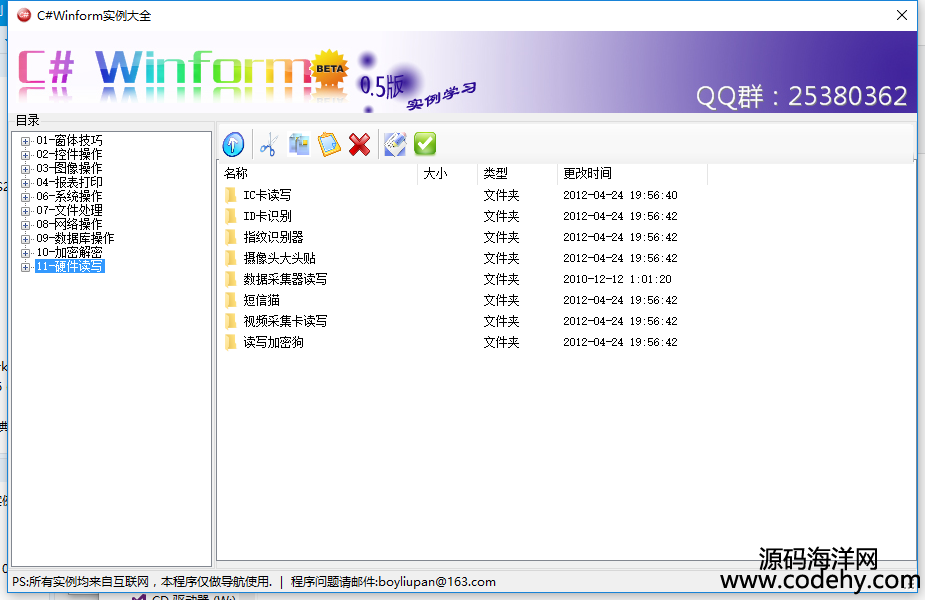Viewport: 925px width, 600px height.
Task: Select the 读写加密狗 folder row
Action: pyautogui.click(x=273, y=342)
